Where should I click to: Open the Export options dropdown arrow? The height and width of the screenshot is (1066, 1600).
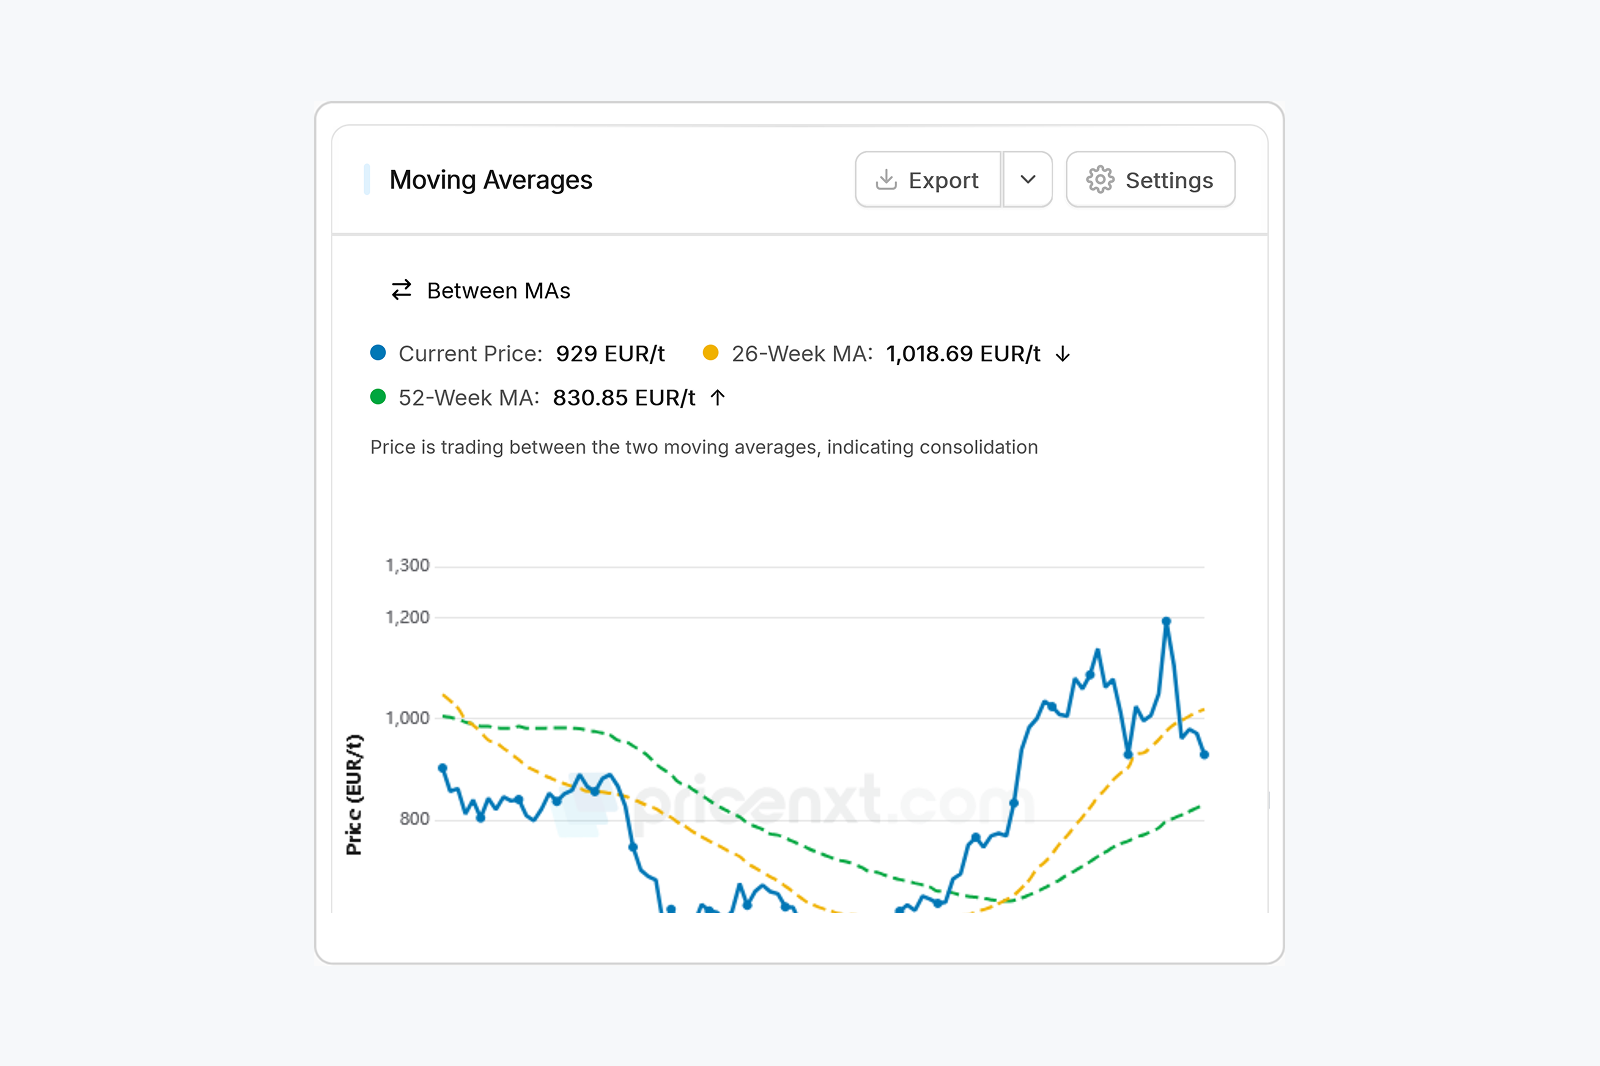pos(1028,180)
